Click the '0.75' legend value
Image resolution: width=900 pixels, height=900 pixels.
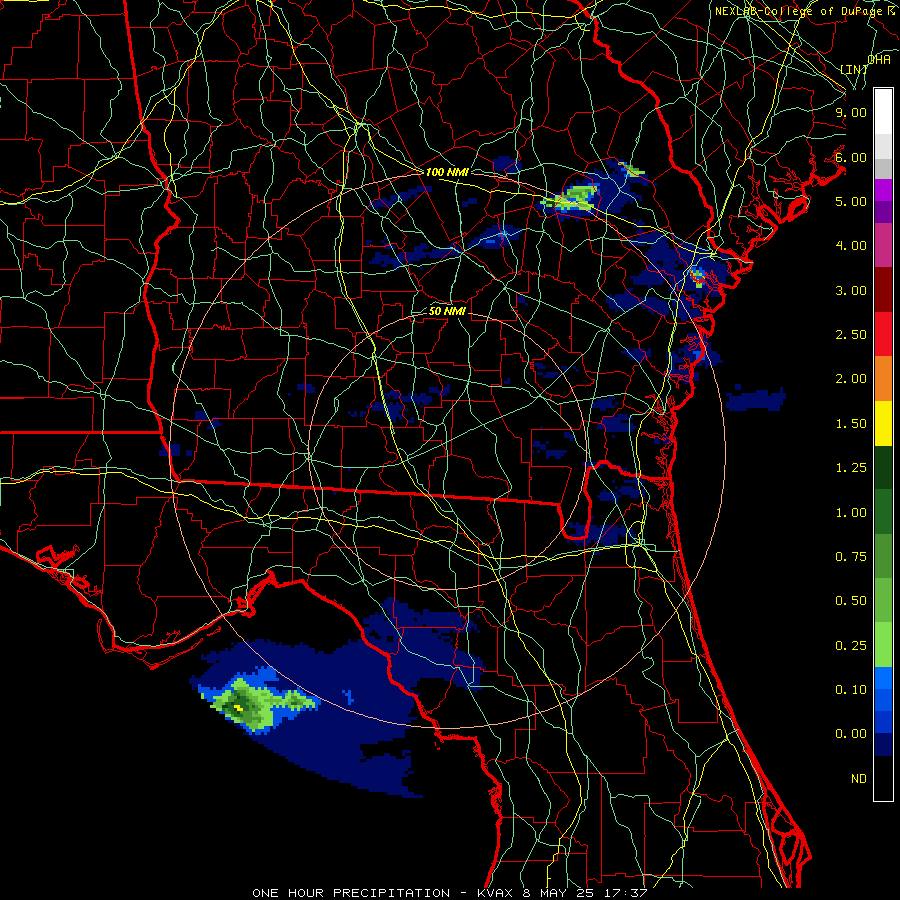(x=851, y=556)
